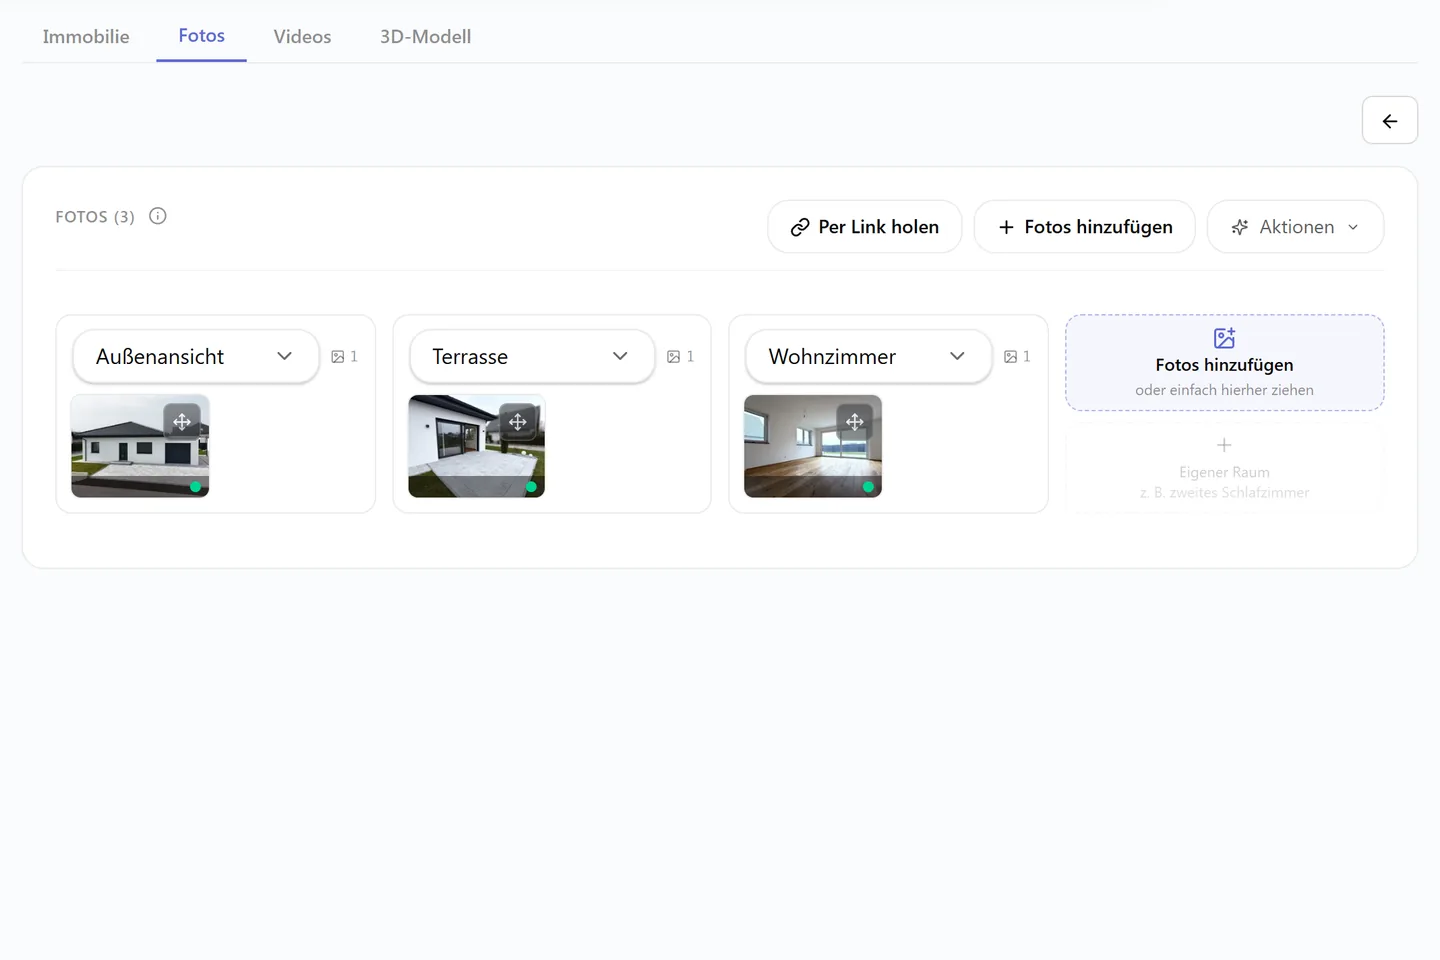The image size is (1440, 960).
Task: Click the 'oder einfach hierher ziehen' text
Action: [x=1224, y=390]
